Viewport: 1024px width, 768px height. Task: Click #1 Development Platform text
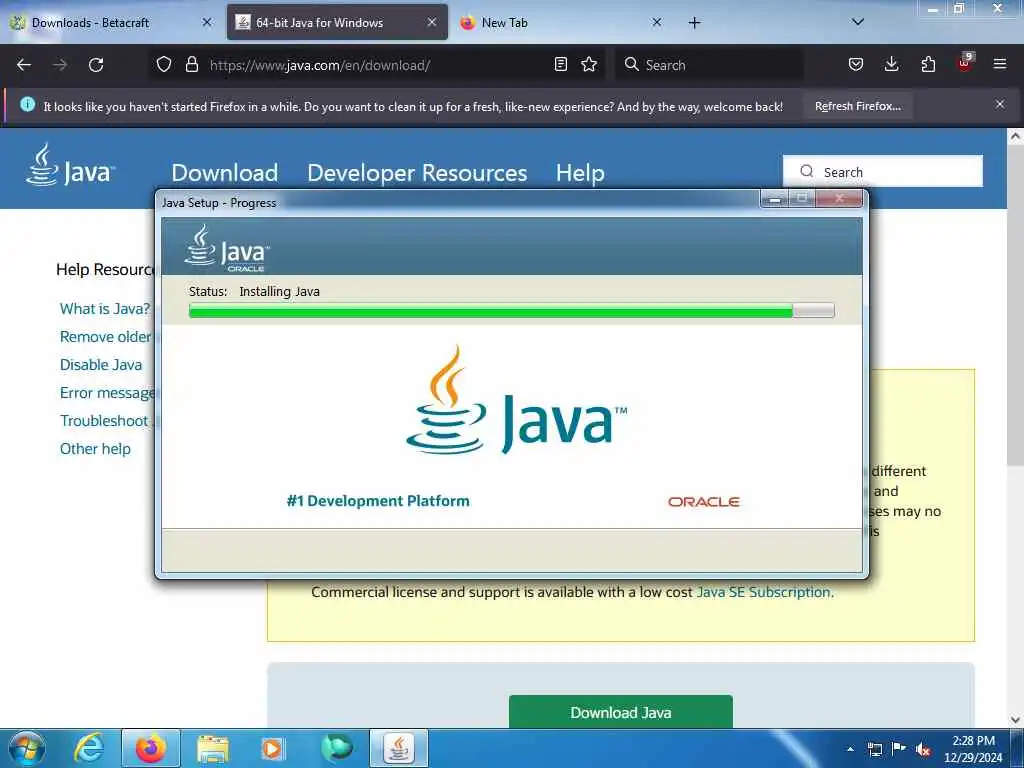tap(378, 501)
